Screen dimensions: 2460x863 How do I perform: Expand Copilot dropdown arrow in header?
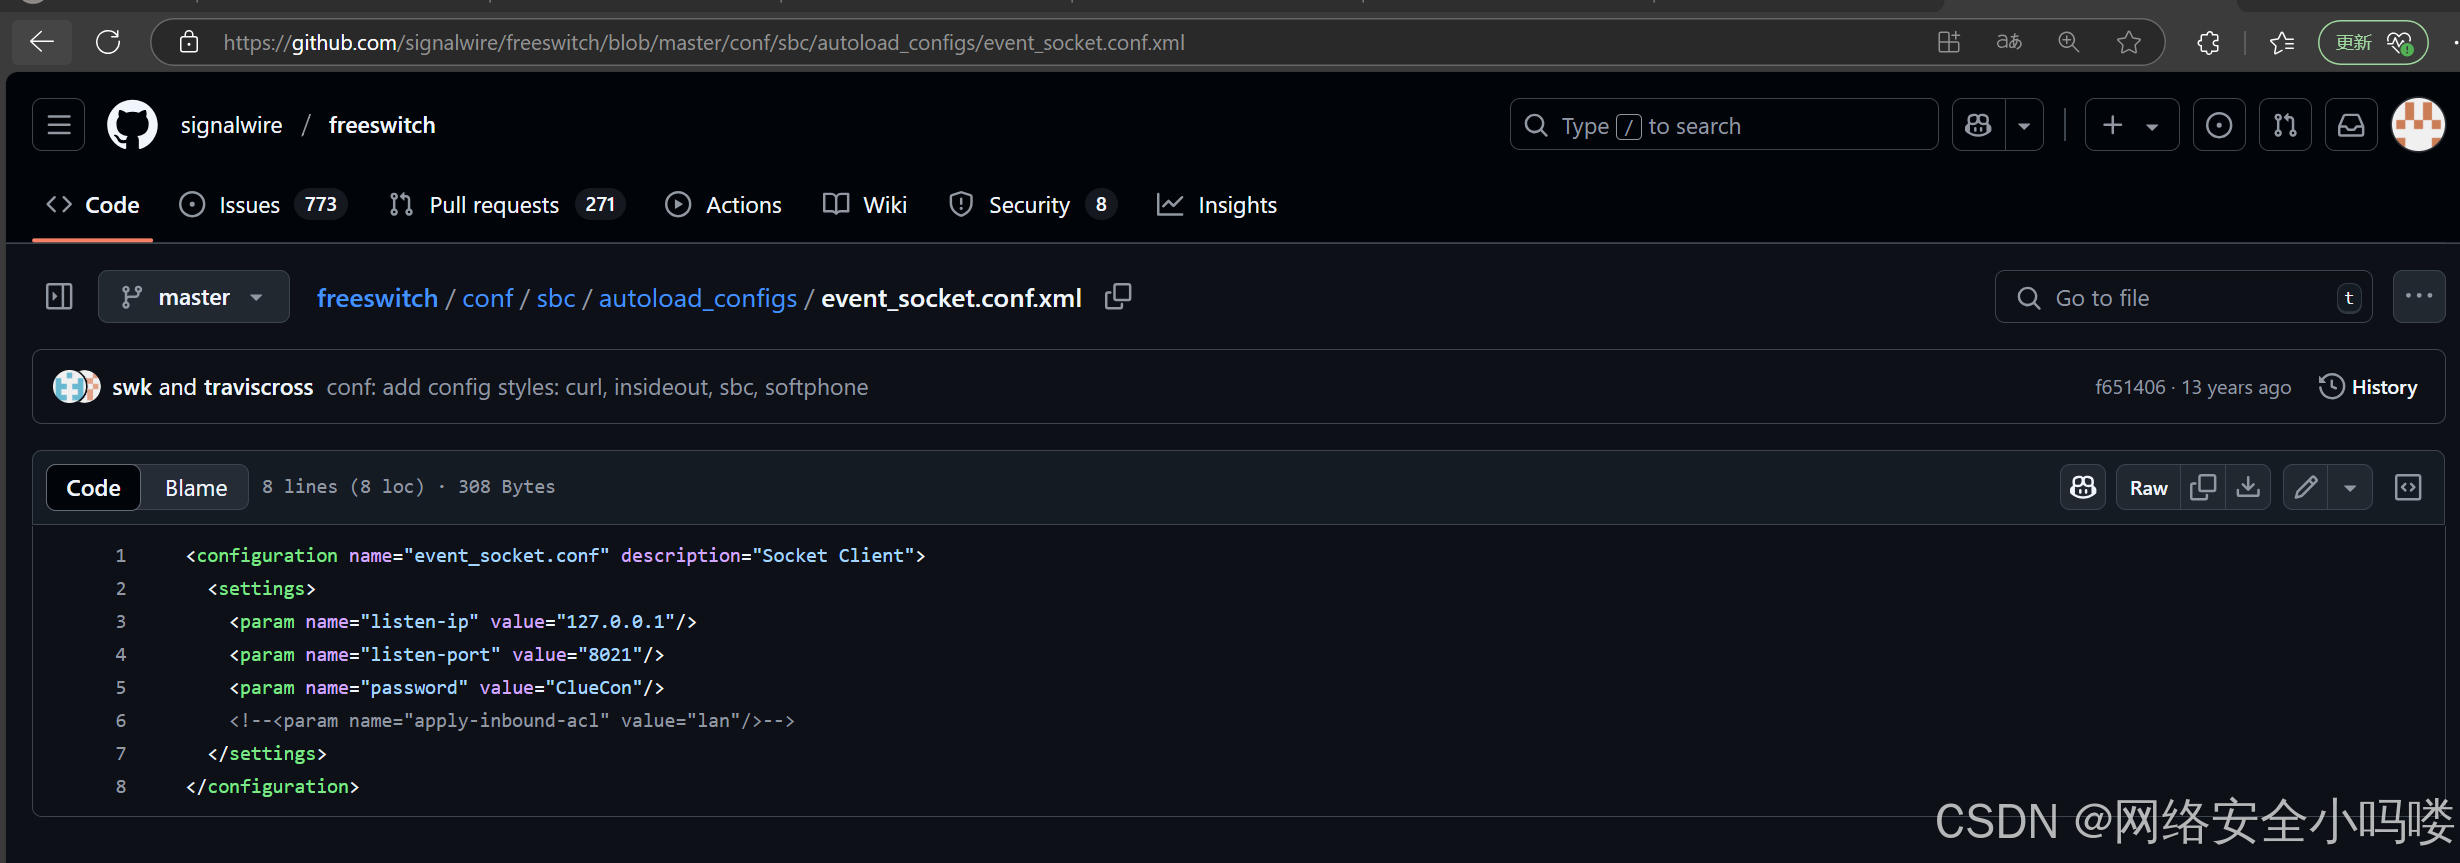click(x=2024, y=125)
